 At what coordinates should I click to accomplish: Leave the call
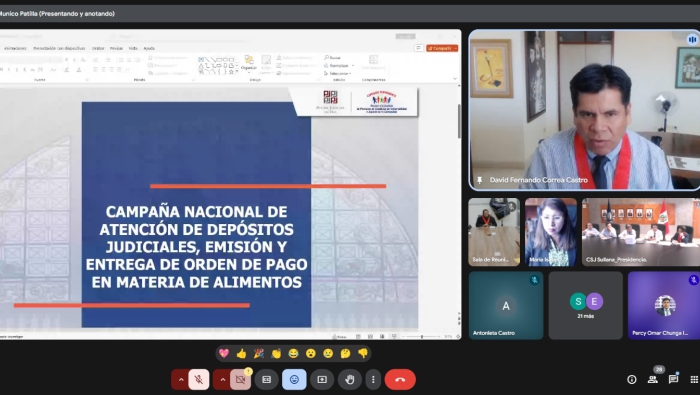coord(400,379)
